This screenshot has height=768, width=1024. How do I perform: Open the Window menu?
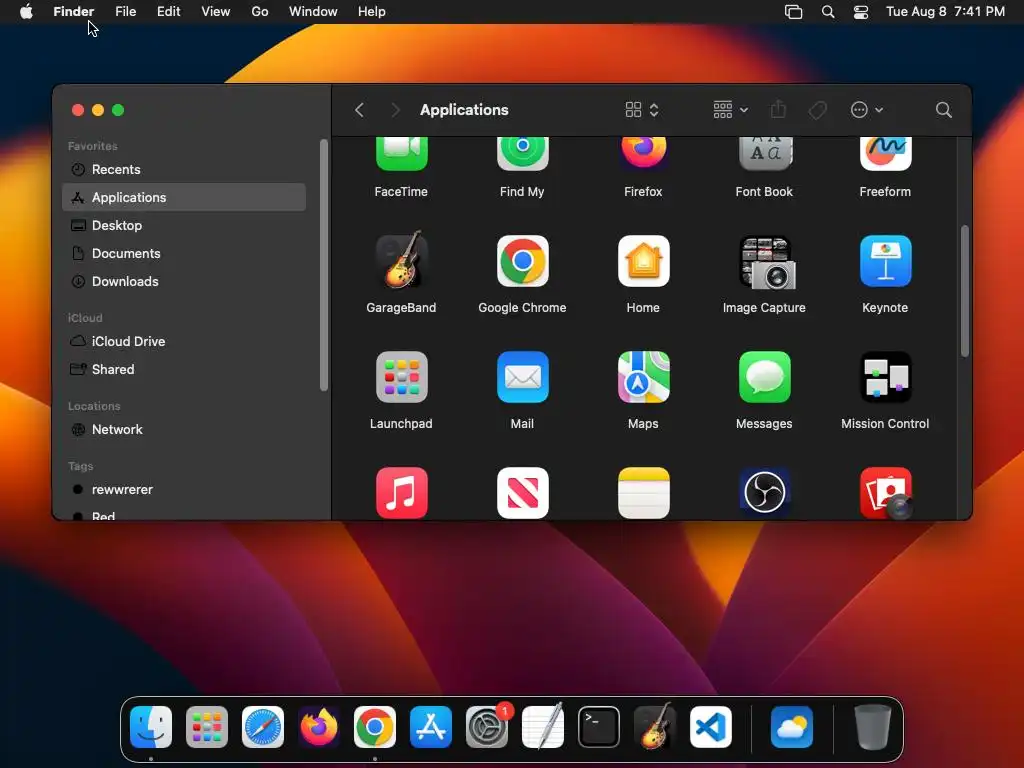[313, 12]
